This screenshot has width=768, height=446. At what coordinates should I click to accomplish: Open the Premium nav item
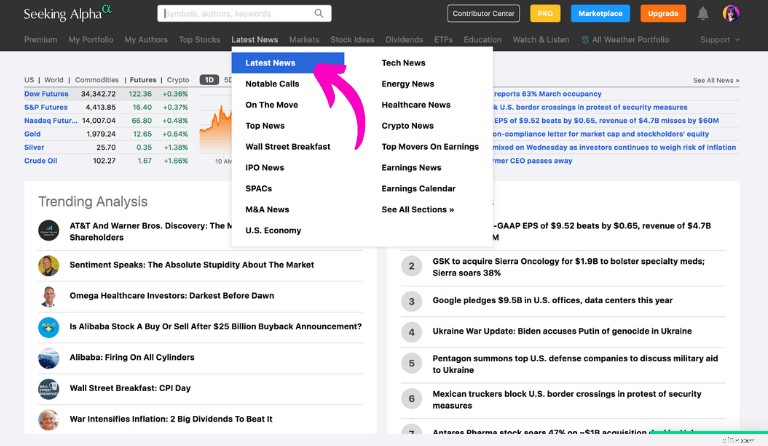coord(41,40)
